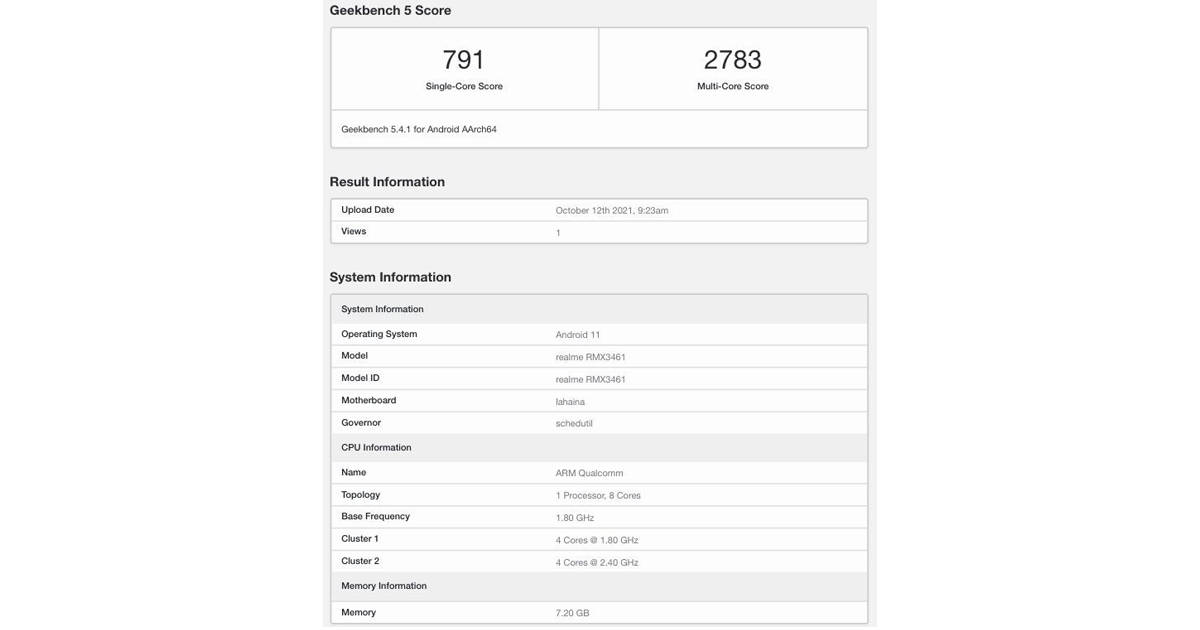
Task: Click the Views count value
Action: 557,229
